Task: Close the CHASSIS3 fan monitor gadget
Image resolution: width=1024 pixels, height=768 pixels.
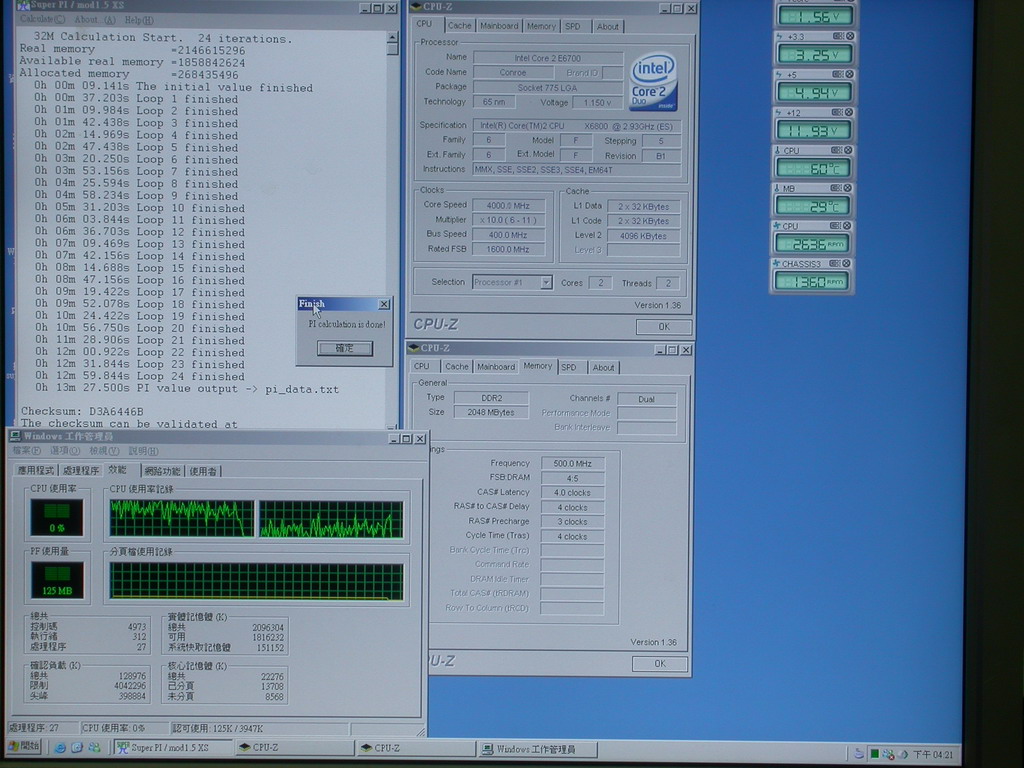Action: pyautogui.click(x=846, y=263)
